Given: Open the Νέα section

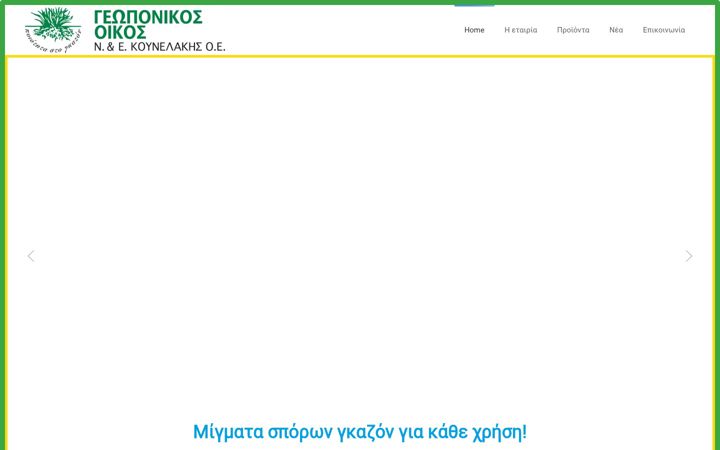Looking at the screenshot, I should coord(616,30).
